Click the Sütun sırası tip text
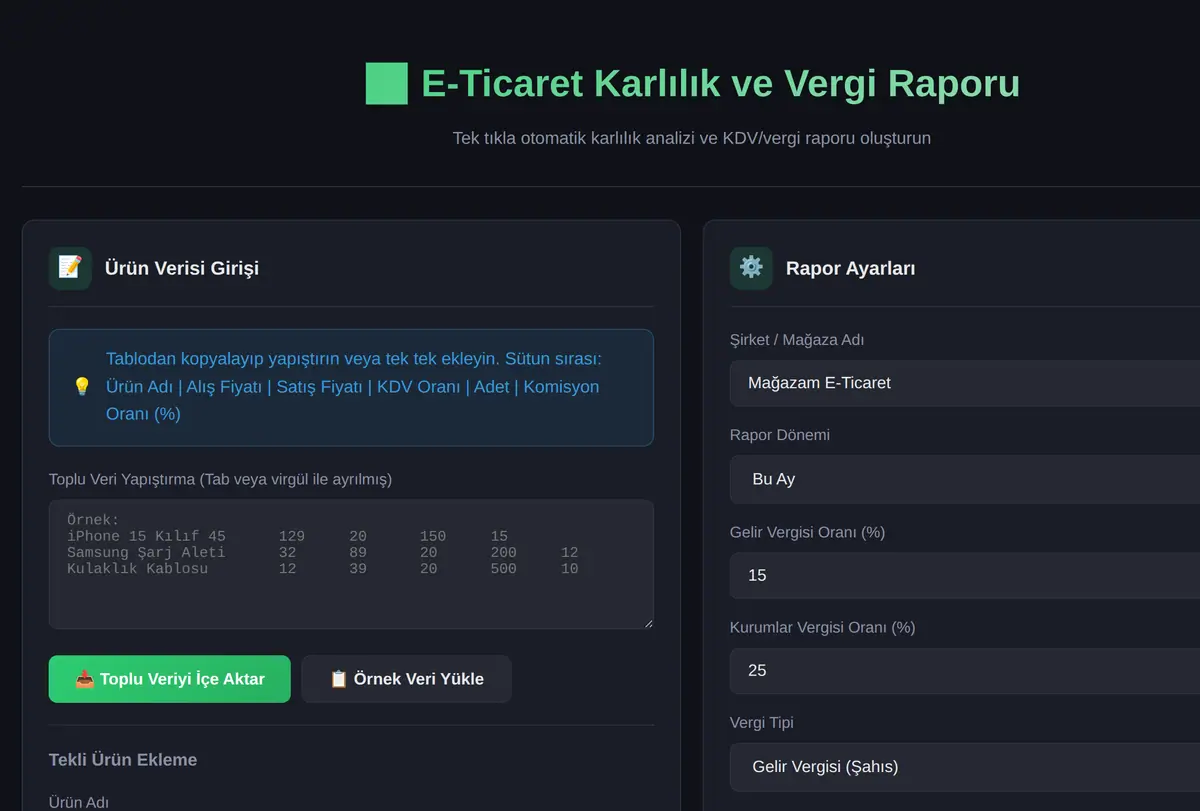Screen dimensions: 1200x811 tap(354, 386)
